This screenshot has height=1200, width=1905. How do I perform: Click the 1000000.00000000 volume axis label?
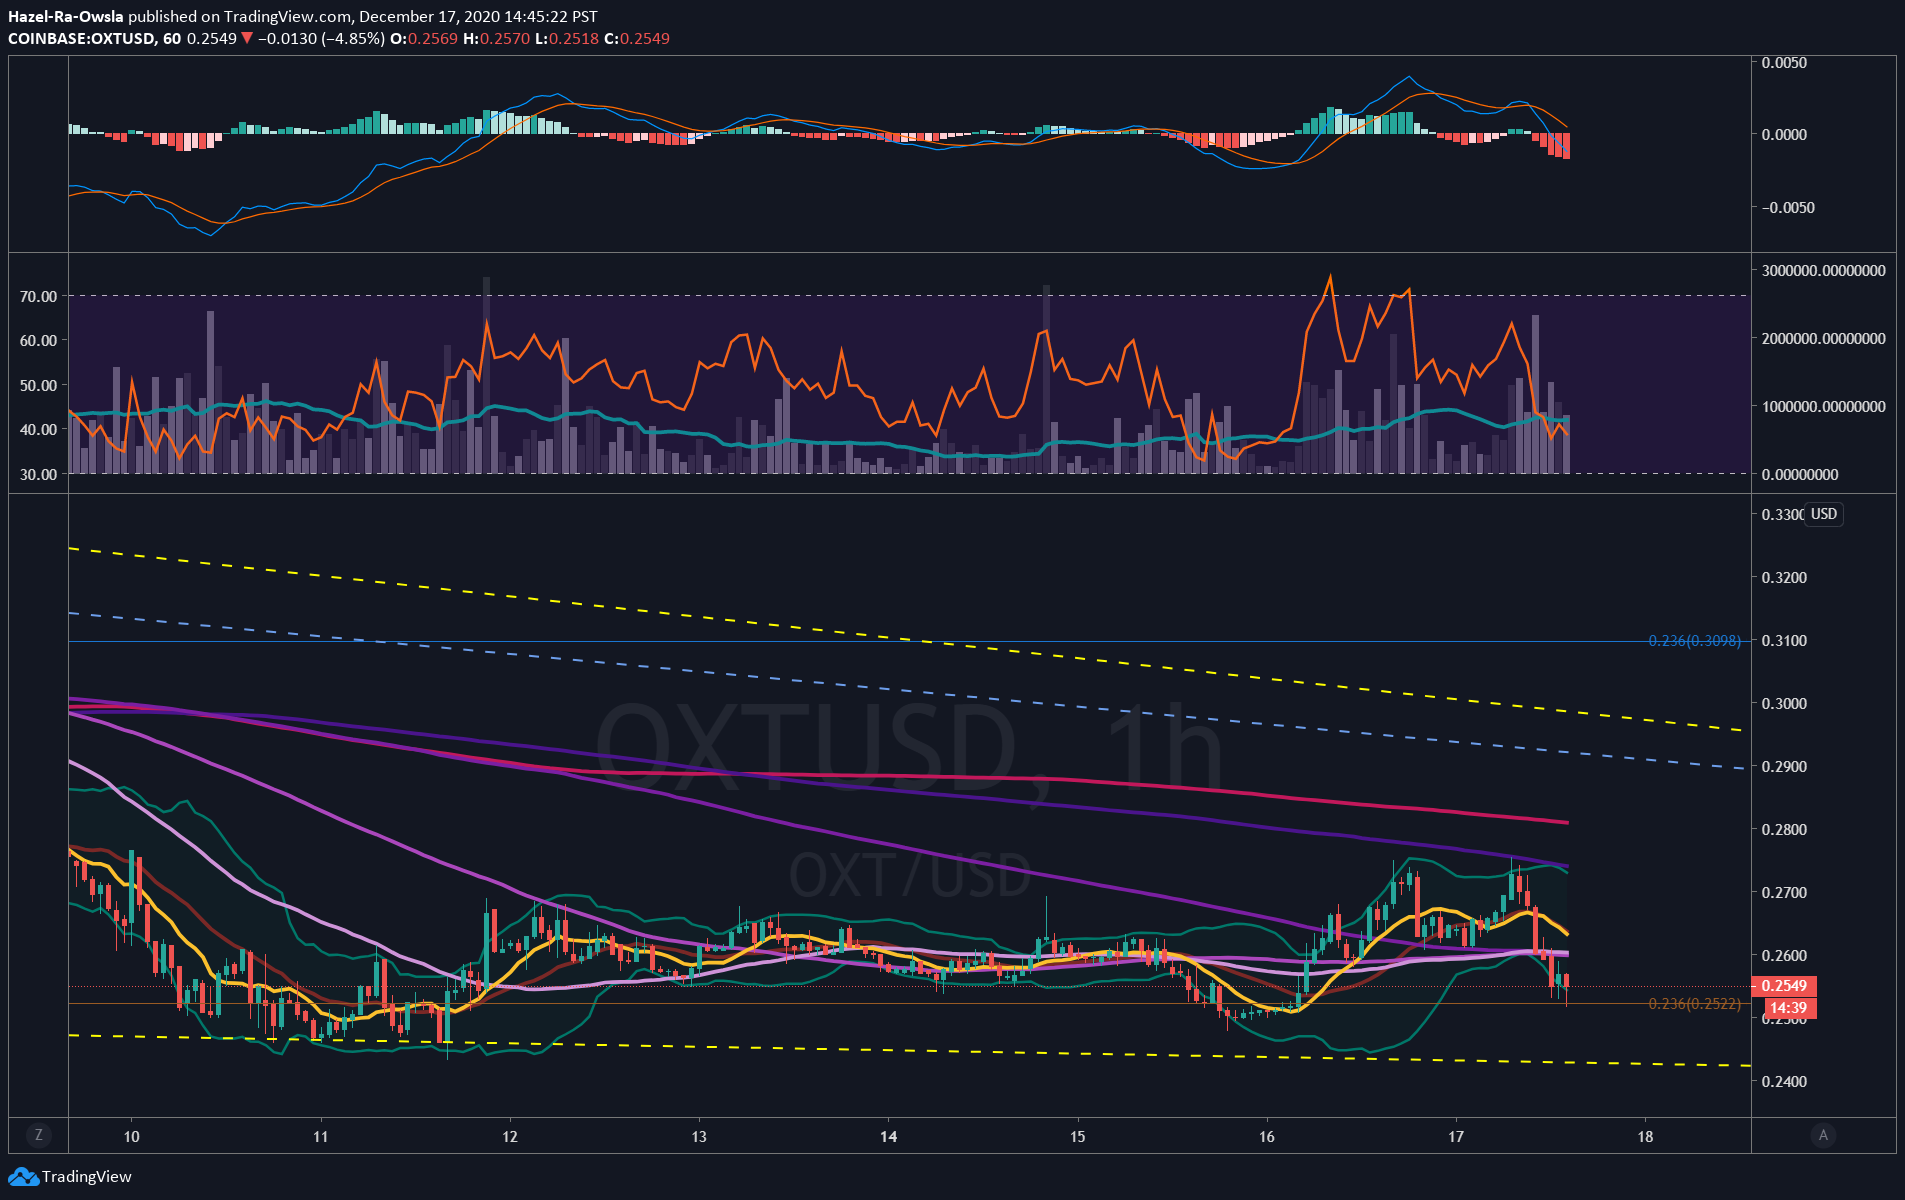coord(1824,407)
